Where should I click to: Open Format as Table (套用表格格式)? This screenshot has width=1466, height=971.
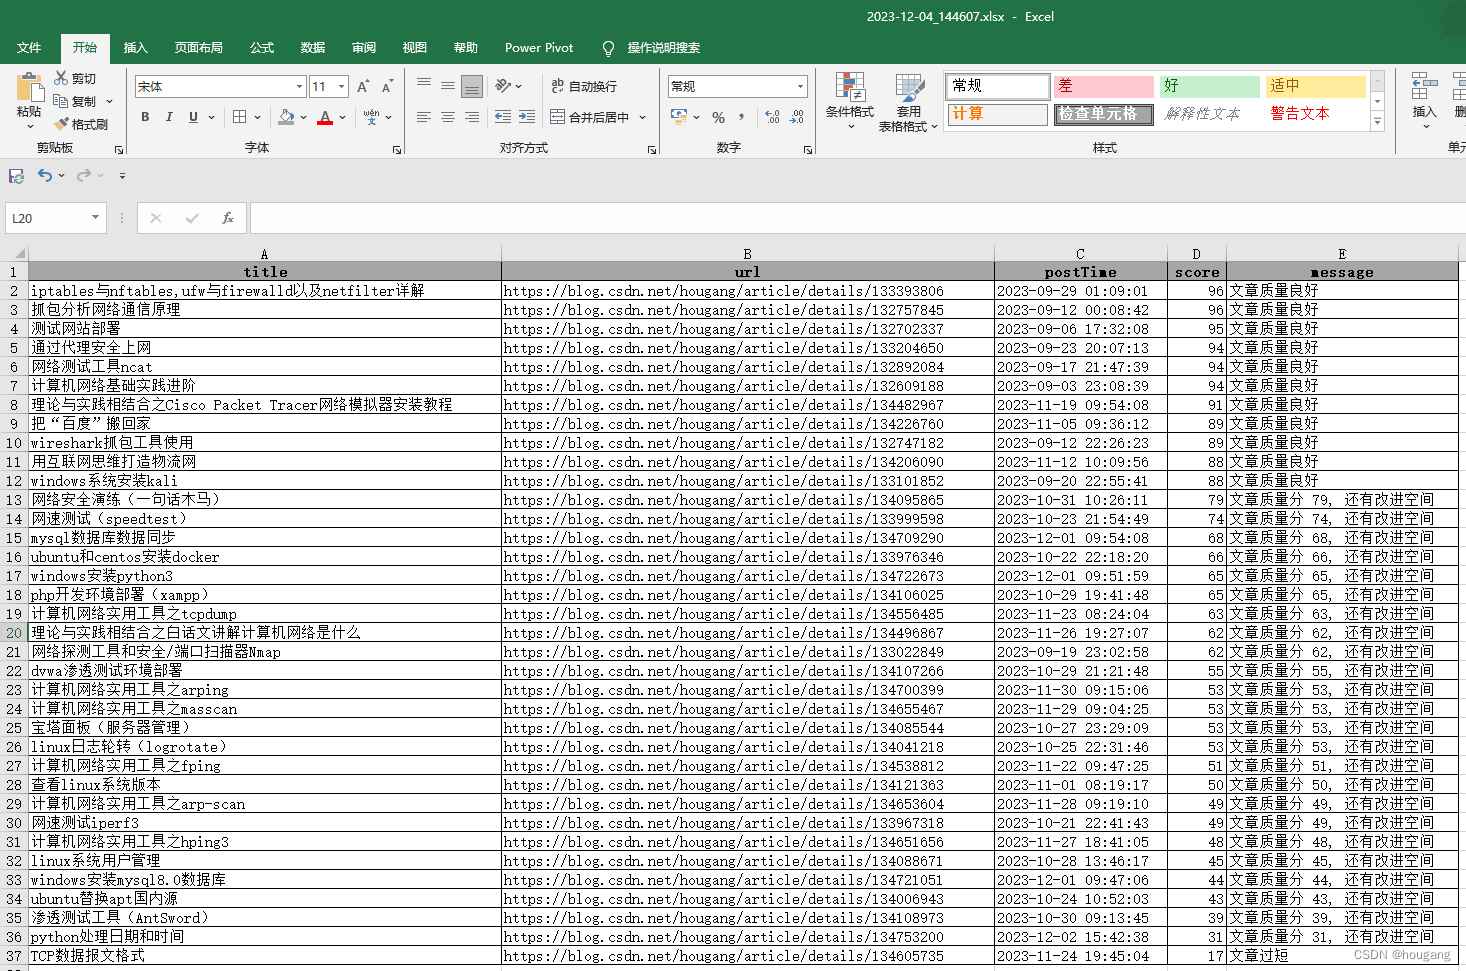[x=908, y=102]
